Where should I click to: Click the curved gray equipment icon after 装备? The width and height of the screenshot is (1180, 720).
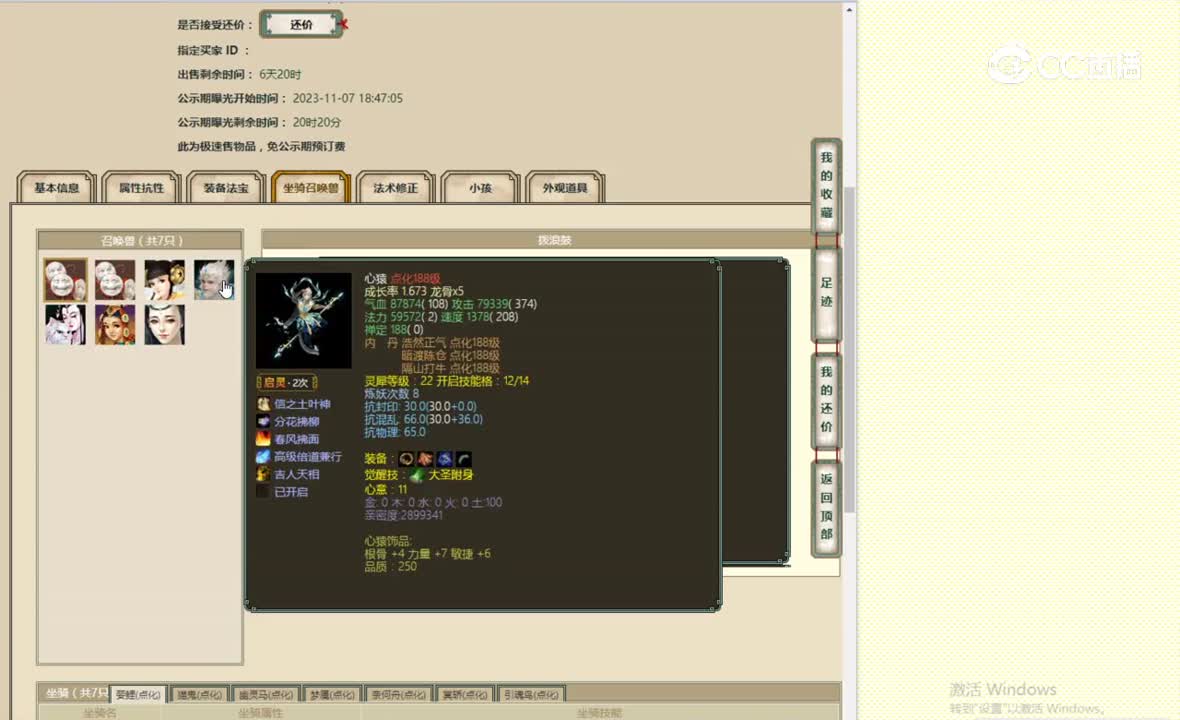(464, 459)
